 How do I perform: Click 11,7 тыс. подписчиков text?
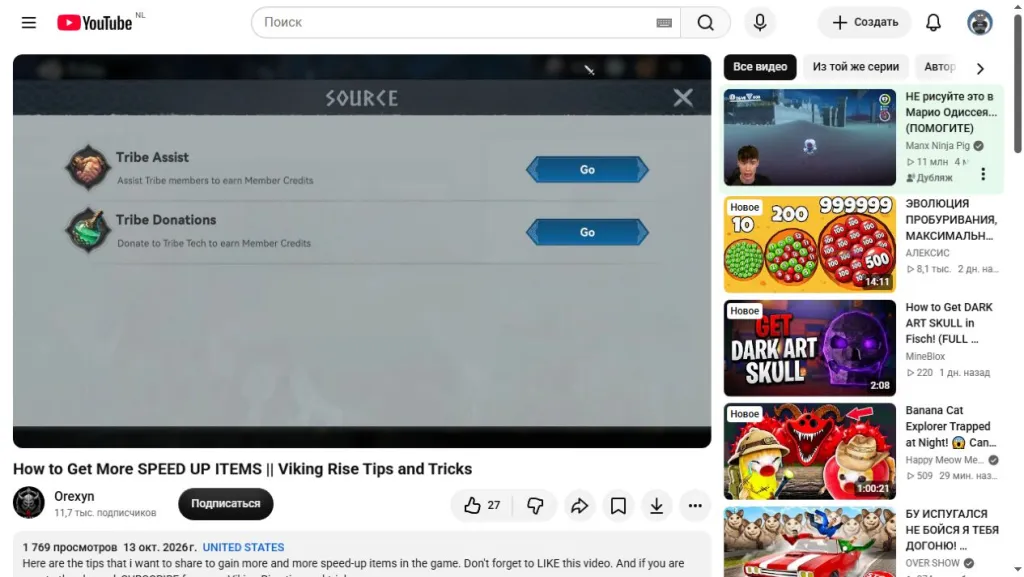105,513
